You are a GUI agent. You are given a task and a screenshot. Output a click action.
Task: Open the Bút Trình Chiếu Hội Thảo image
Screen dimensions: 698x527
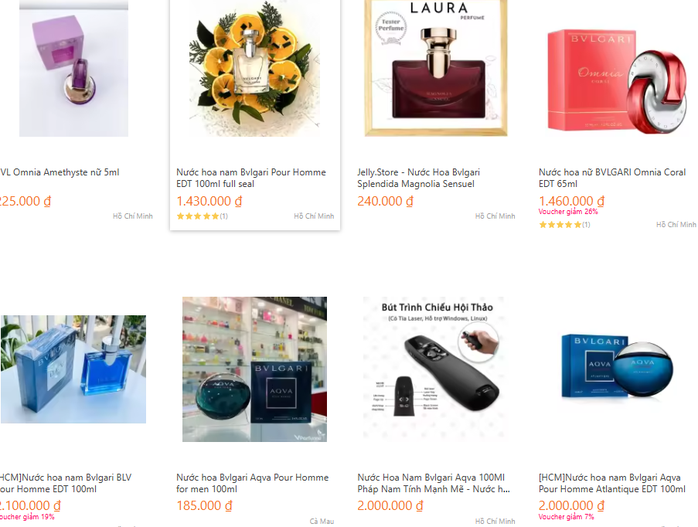(436, 369)
